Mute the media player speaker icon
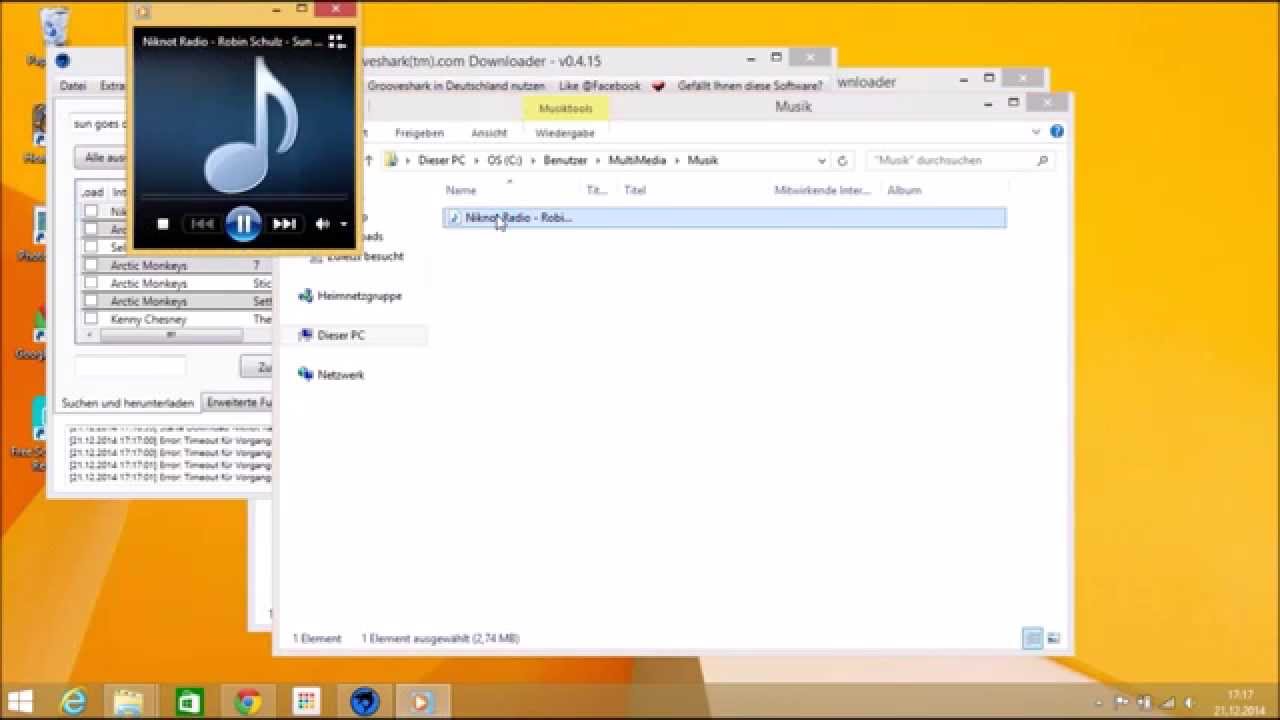The width and height of the screenshot is (1280, 720). (322, 224)
